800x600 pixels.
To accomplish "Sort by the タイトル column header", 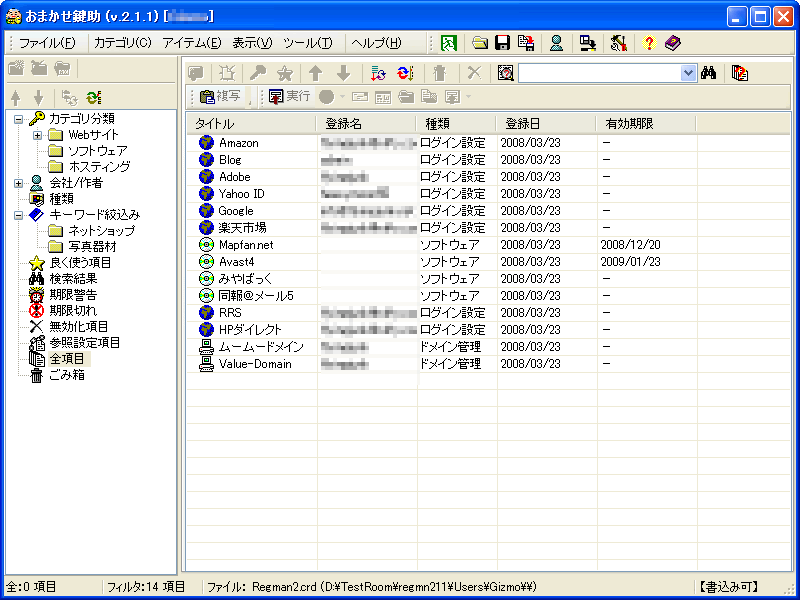I will 251,124.
